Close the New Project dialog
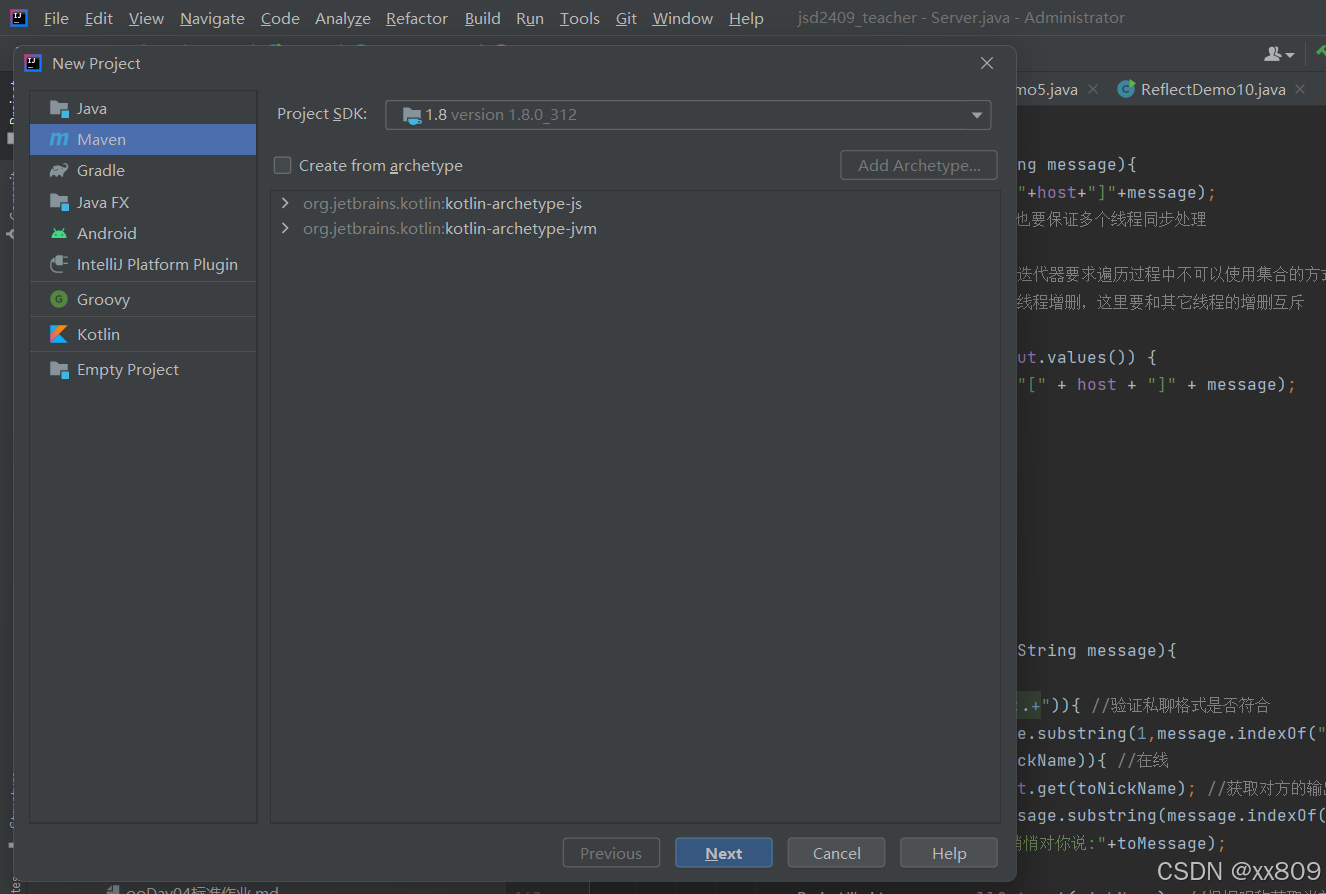Image resolution: width=1326 pixels, height=894 pixels. (x=987, y=63)
